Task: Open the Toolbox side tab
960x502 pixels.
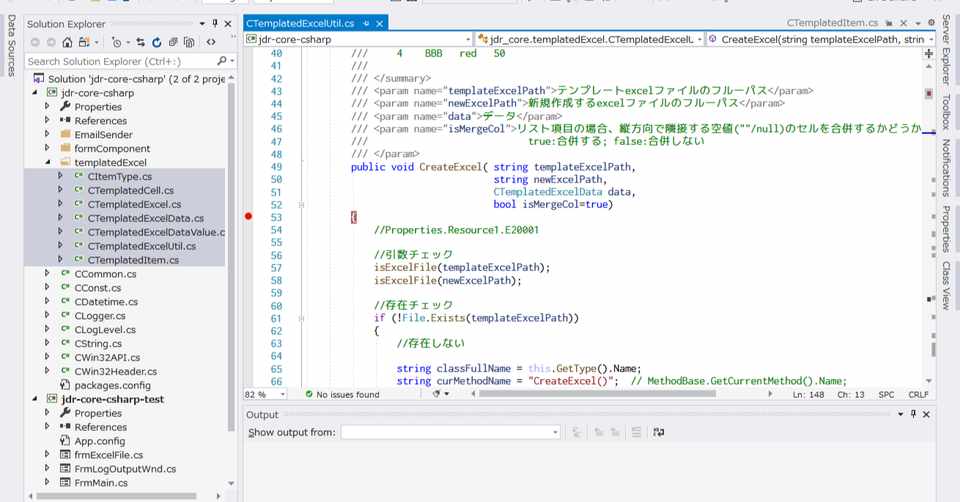Action: (947, 112)
